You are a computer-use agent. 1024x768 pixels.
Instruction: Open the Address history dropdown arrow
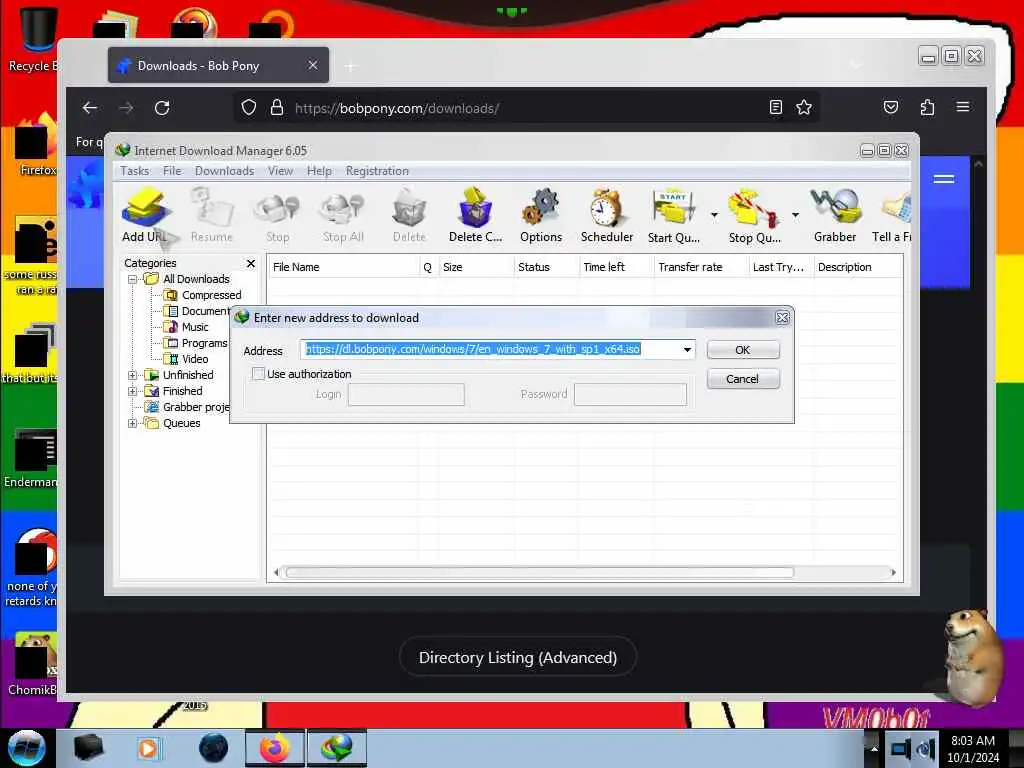pos(687,349)
